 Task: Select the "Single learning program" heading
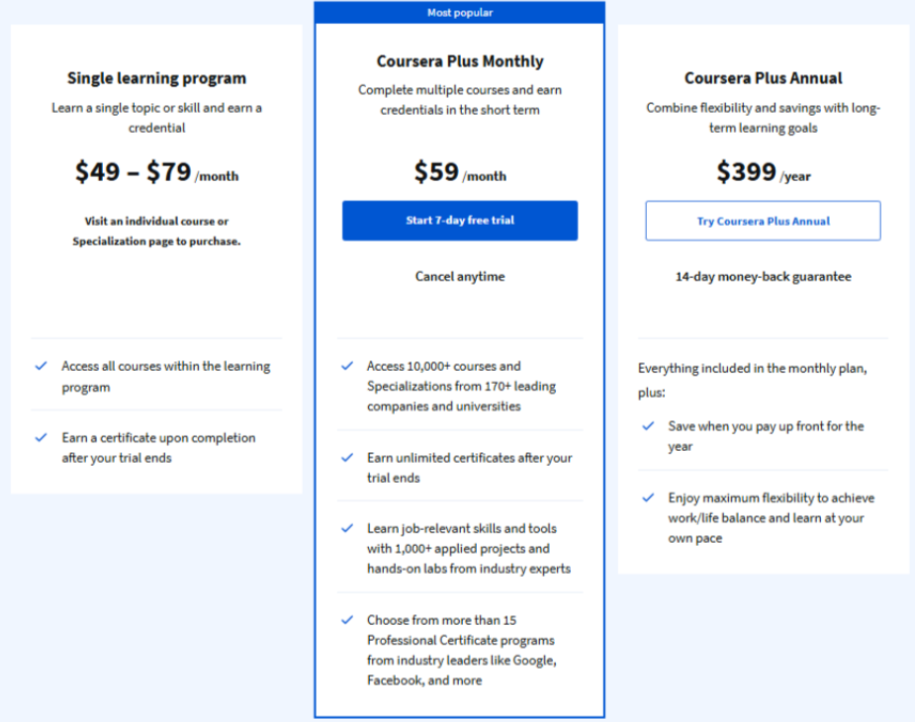tap(156, 78)
